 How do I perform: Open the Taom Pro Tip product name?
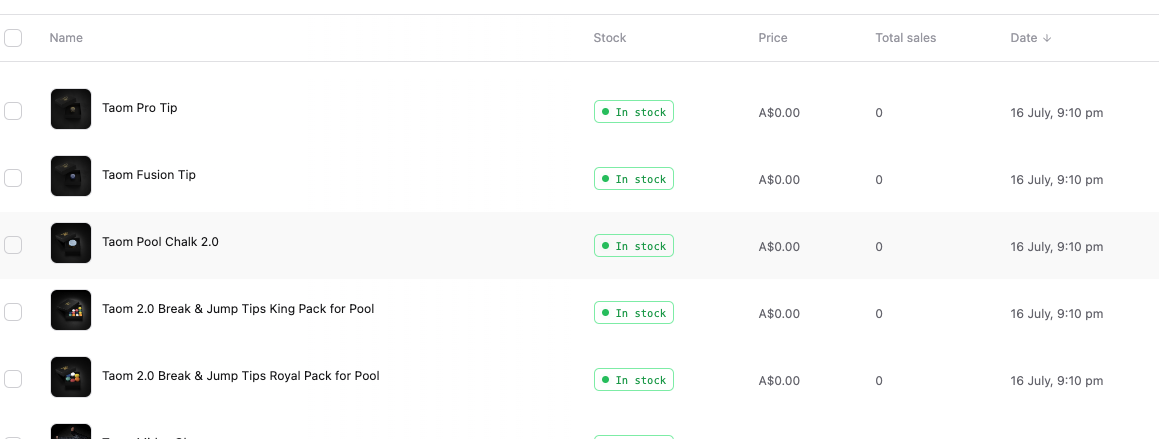[140, 108]
